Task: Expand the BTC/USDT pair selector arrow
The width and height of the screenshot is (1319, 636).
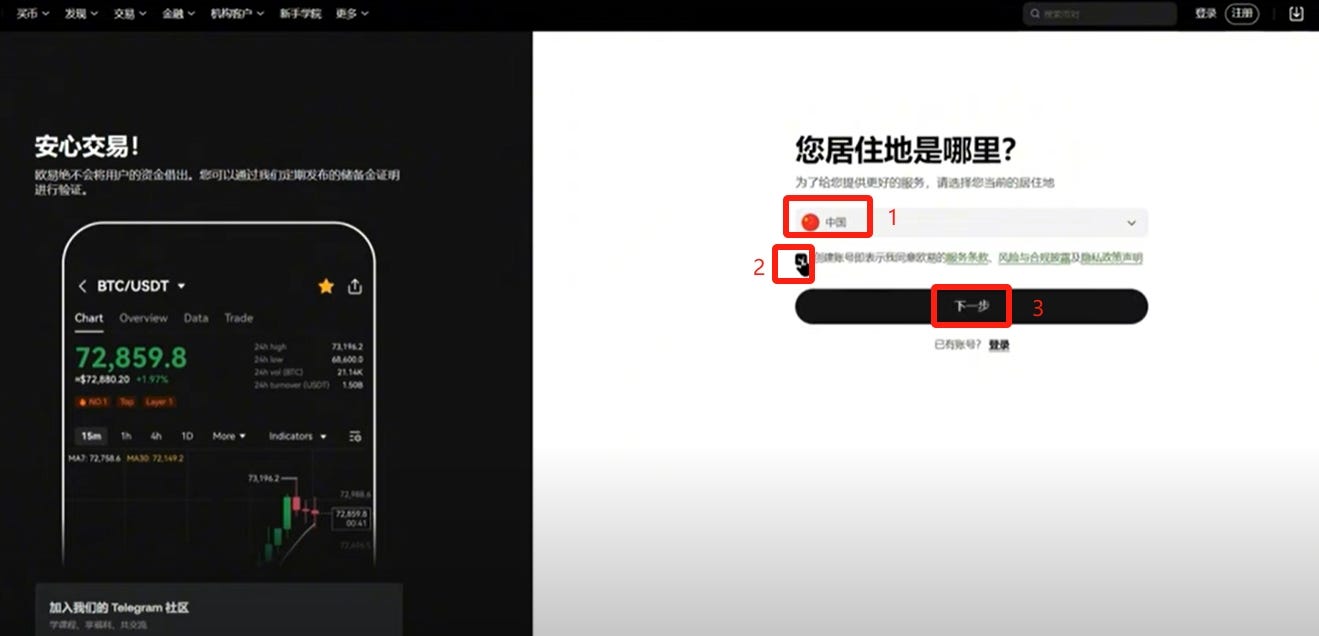Action: (181, 286)
